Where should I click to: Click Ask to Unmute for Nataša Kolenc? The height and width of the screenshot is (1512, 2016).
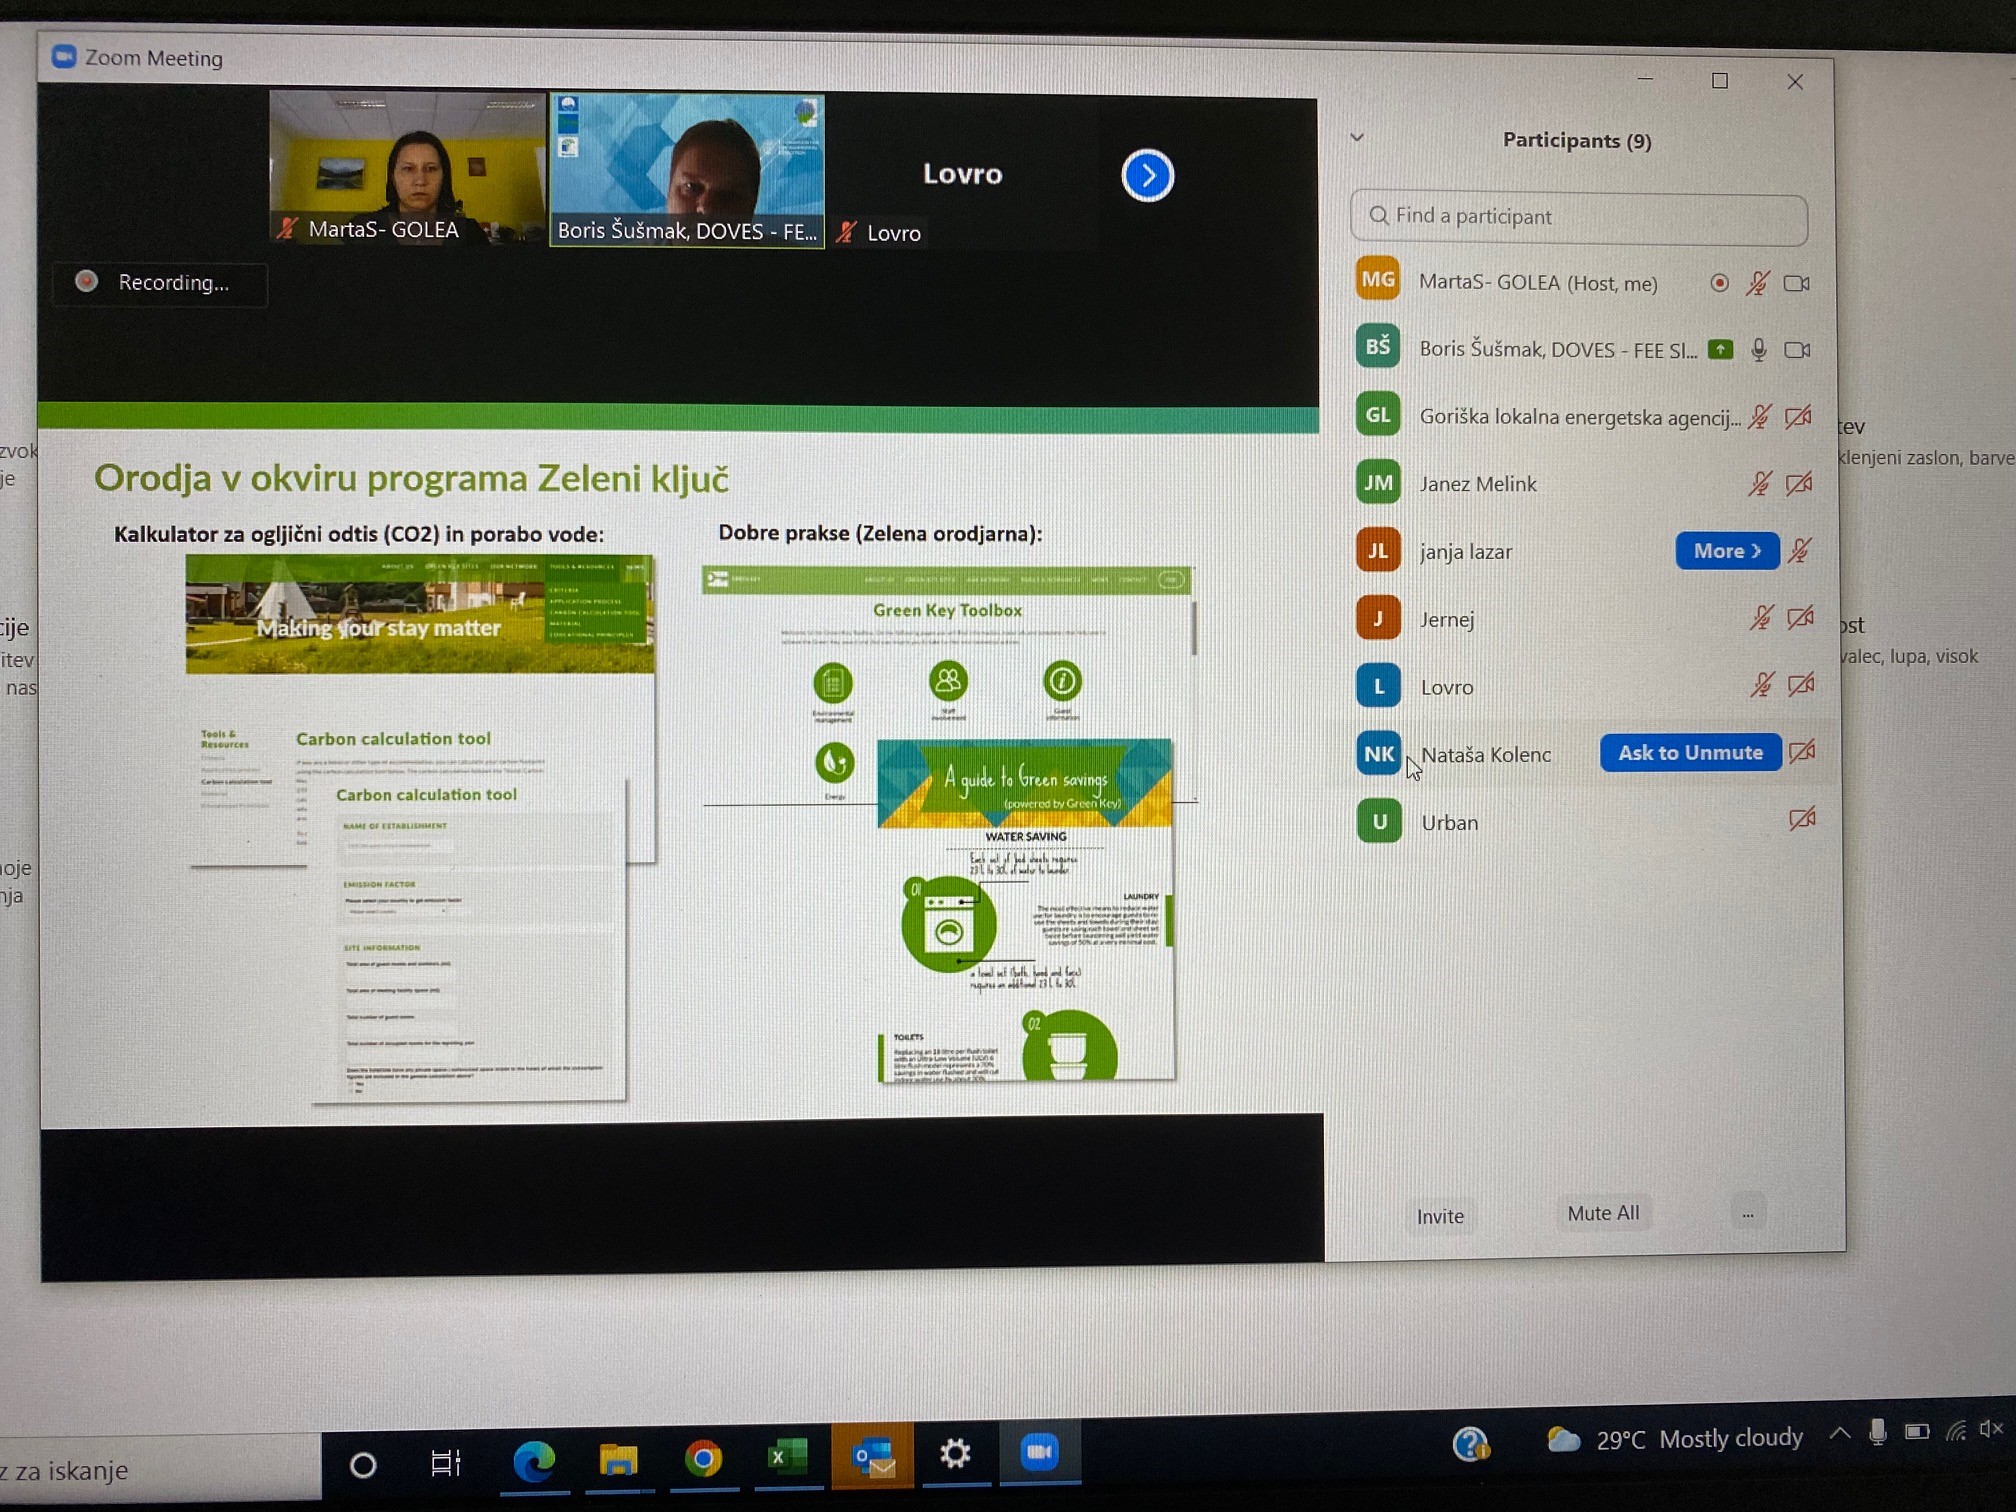(1690, 753)
